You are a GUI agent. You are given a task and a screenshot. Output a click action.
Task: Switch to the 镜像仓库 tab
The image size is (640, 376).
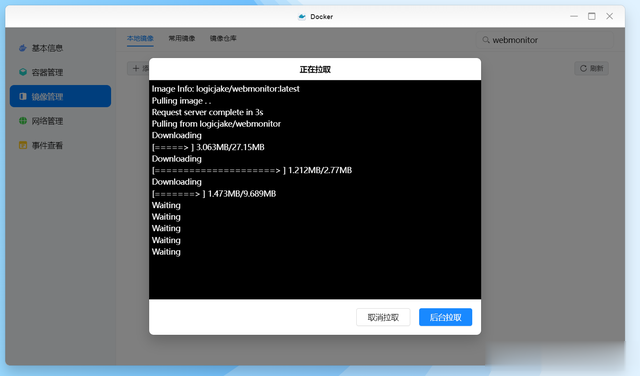coord(223,38)
